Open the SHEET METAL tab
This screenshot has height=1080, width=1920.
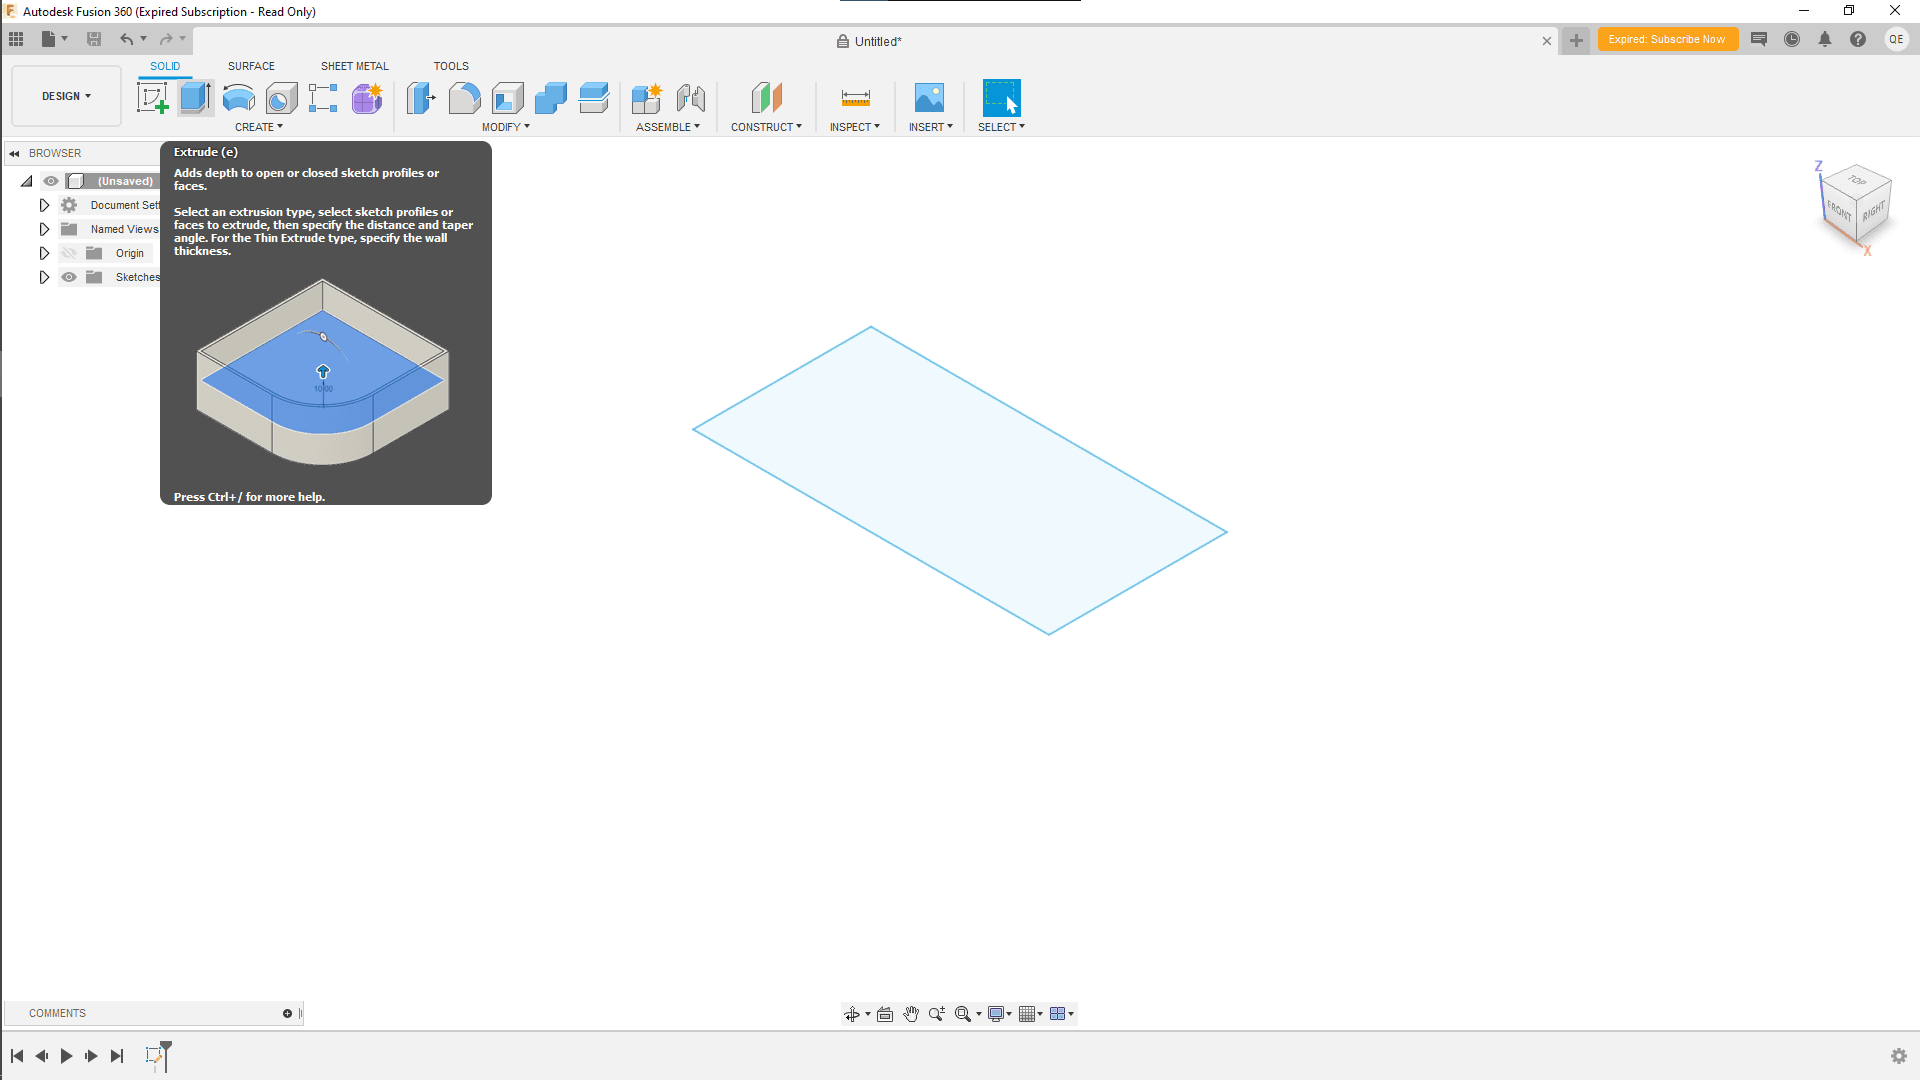pyautogui.click(x=354, y=66)
